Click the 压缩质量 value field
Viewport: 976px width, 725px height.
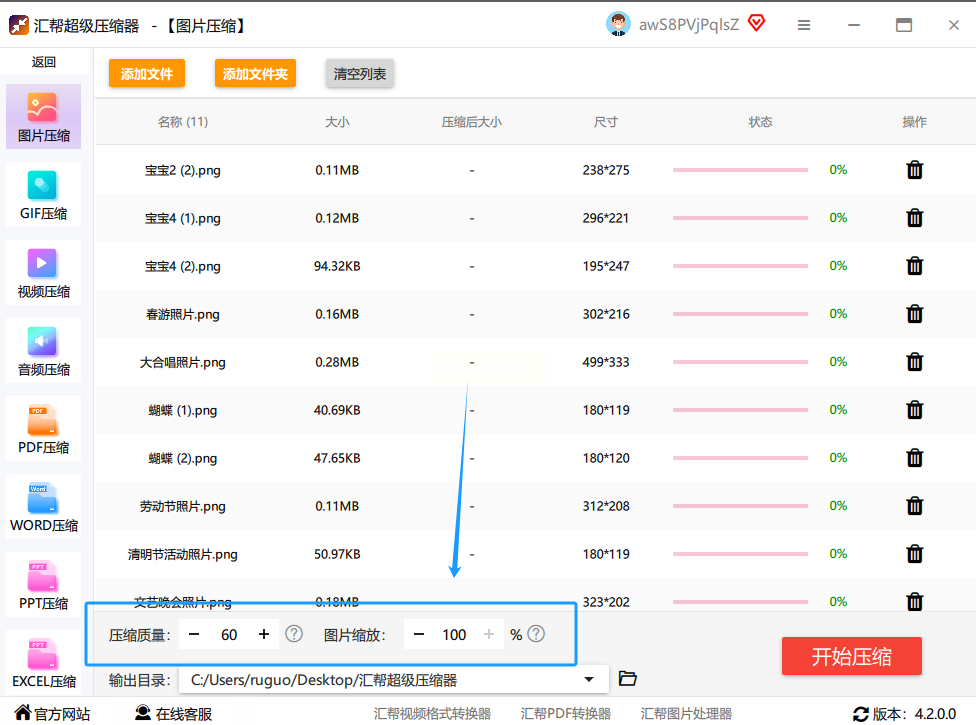229,634
